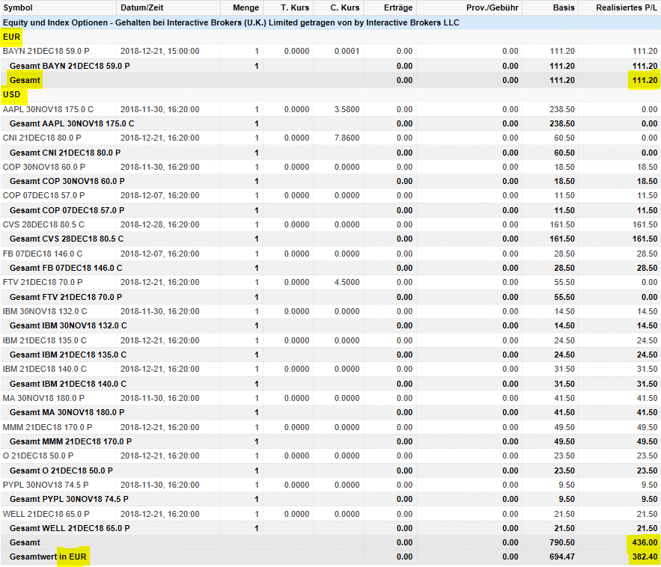Click the Gesamtwert in EUR row label
661x567 pixels.
[x=48, y=557]
